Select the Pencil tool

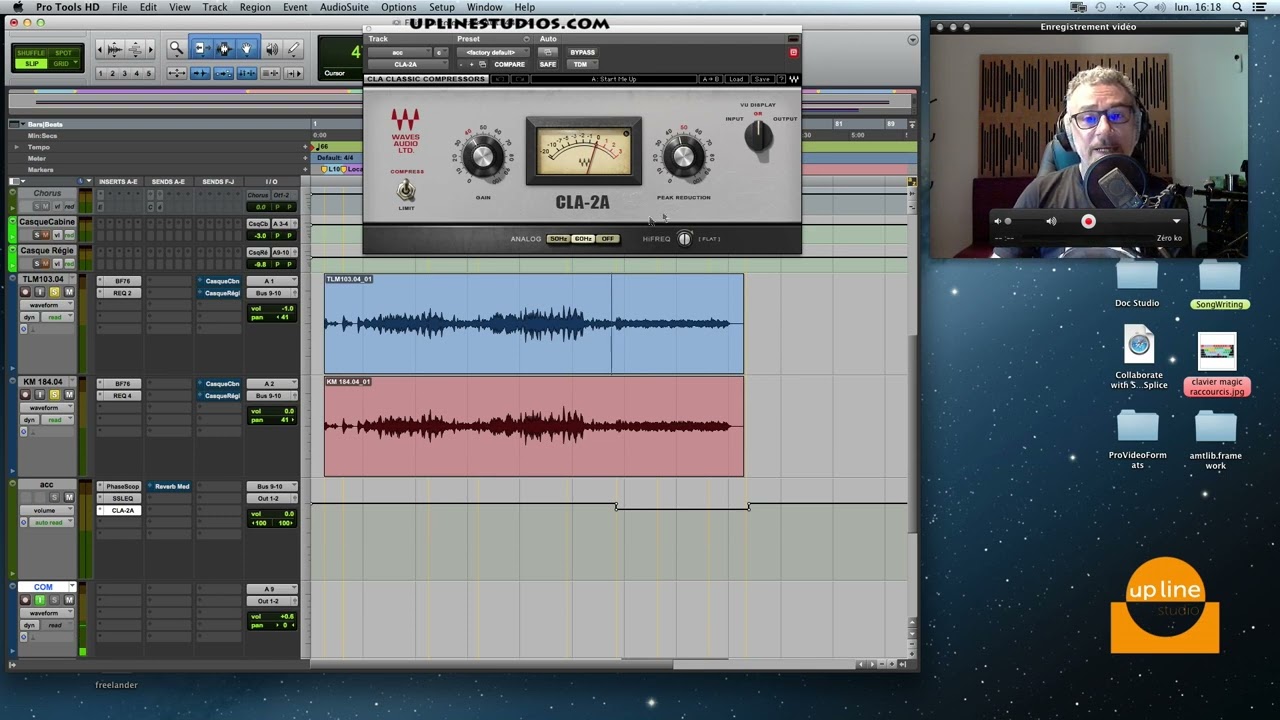click(293, 49)
